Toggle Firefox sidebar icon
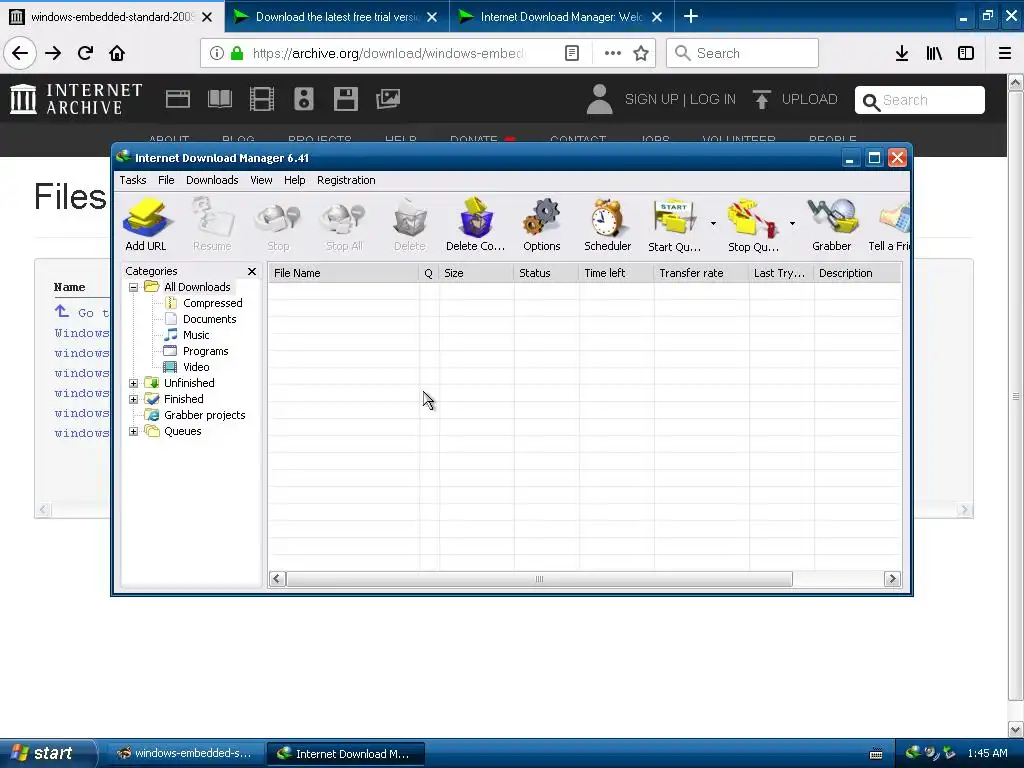Screen dimensions: 1024x768 point(966,53)
